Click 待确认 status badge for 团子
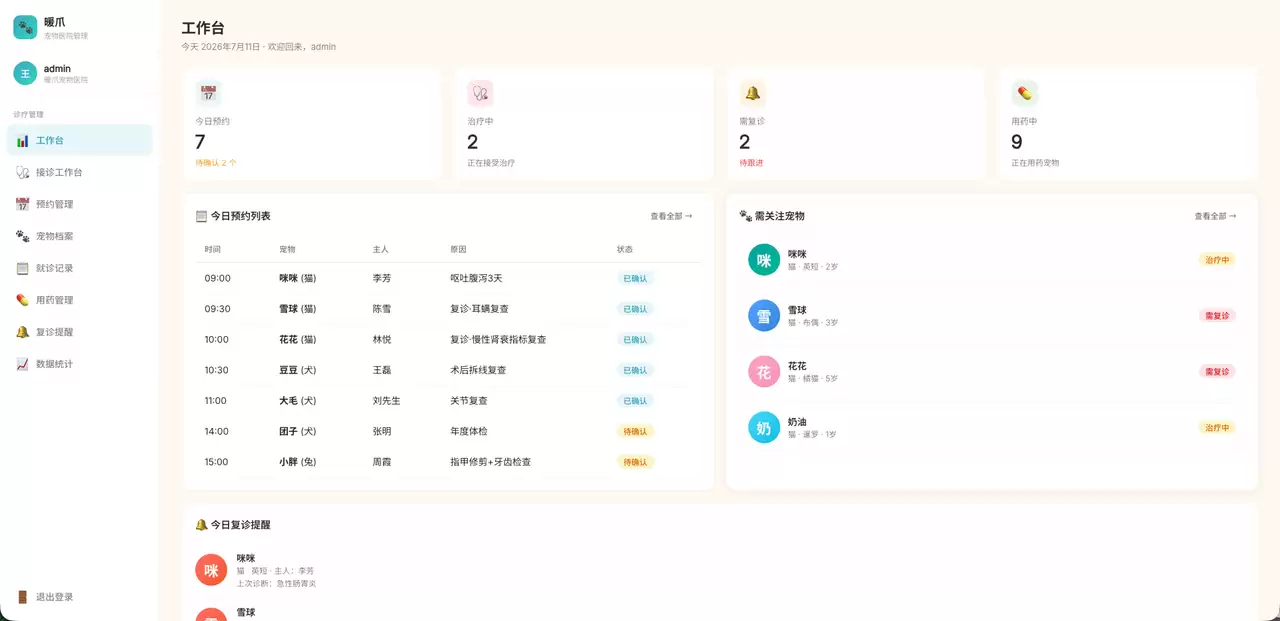 point(635,432)
